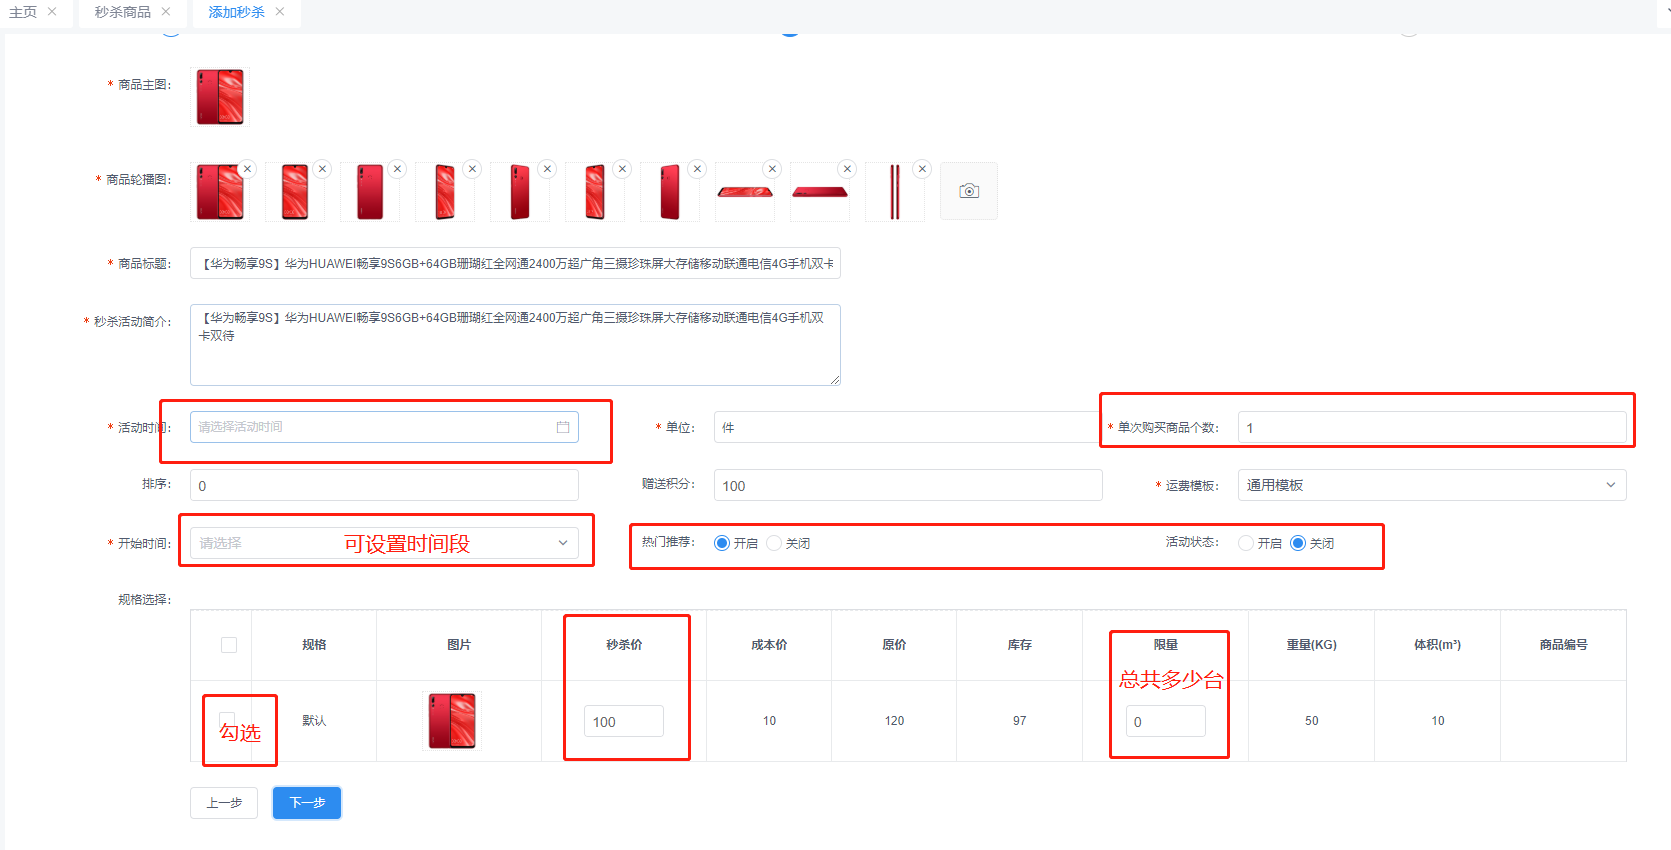
Task: Click the first carousel image thumbnail
Action: [x=220, y=191]
